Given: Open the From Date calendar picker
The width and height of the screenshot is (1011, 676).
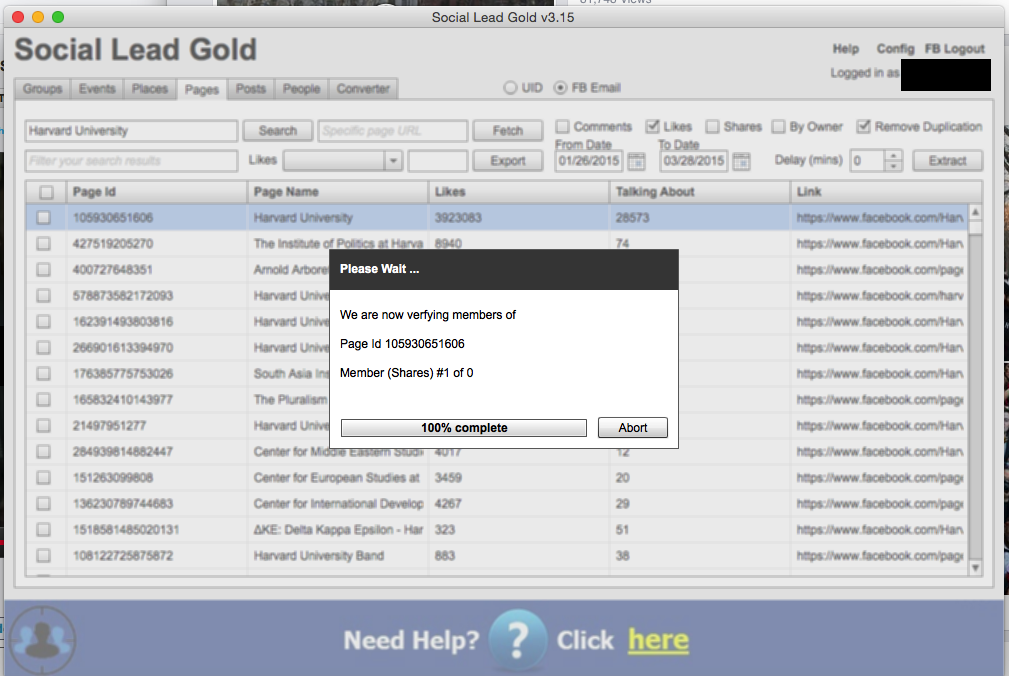Looking at the screenshot, I should tap(636, 161).
